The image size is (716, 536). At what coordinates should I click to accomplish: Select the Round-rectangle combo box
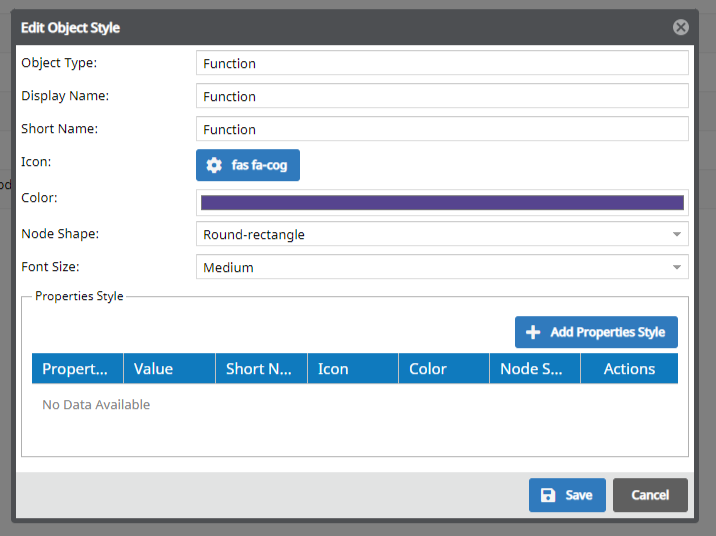click(x=442, y=234)
